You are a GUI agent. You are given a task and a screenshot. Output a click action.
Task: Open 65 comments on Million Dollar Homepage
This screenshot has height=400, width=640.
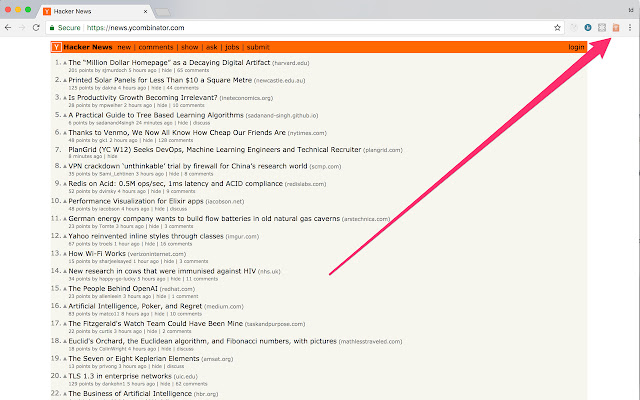[193, 71]
